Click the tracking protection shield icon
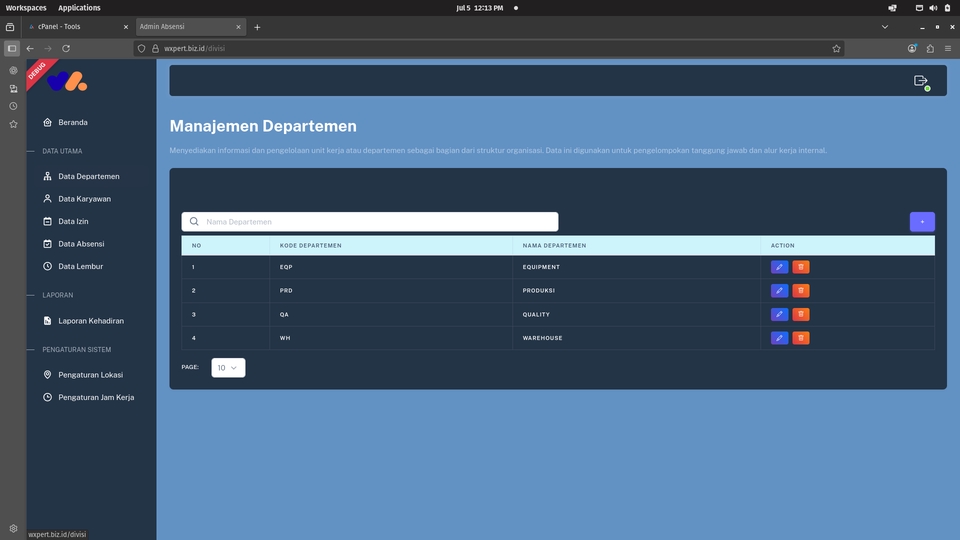This screenshot has height=540, width=960. pyautogui.click(x=141, y=48)
